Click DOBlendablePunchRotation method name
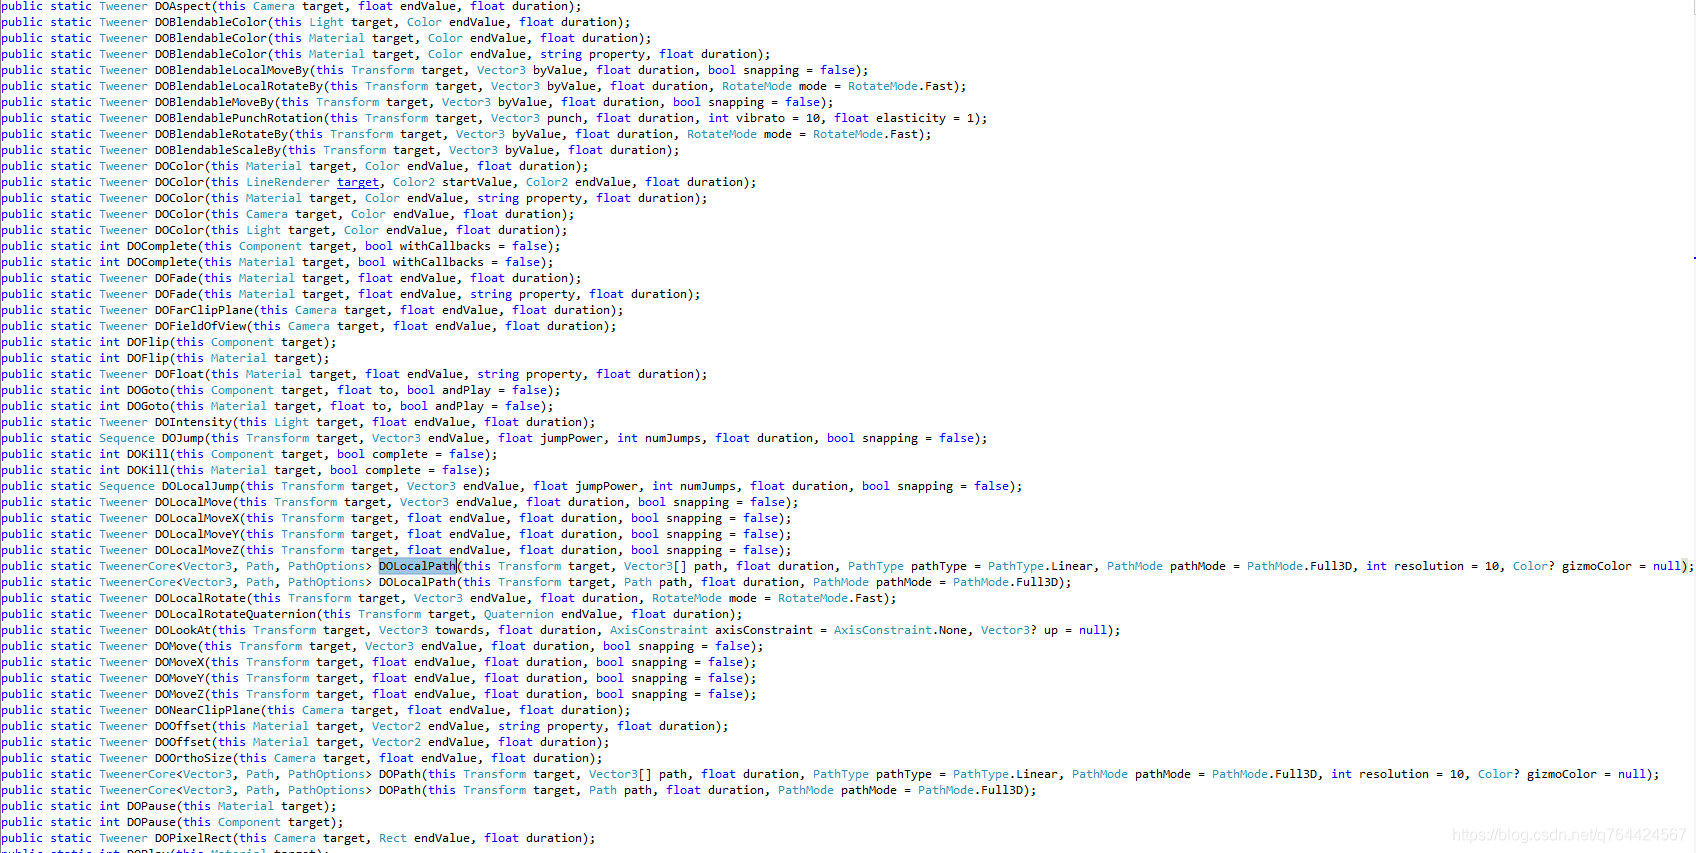This screenshot has height=853, width=1696. [239, 118]
